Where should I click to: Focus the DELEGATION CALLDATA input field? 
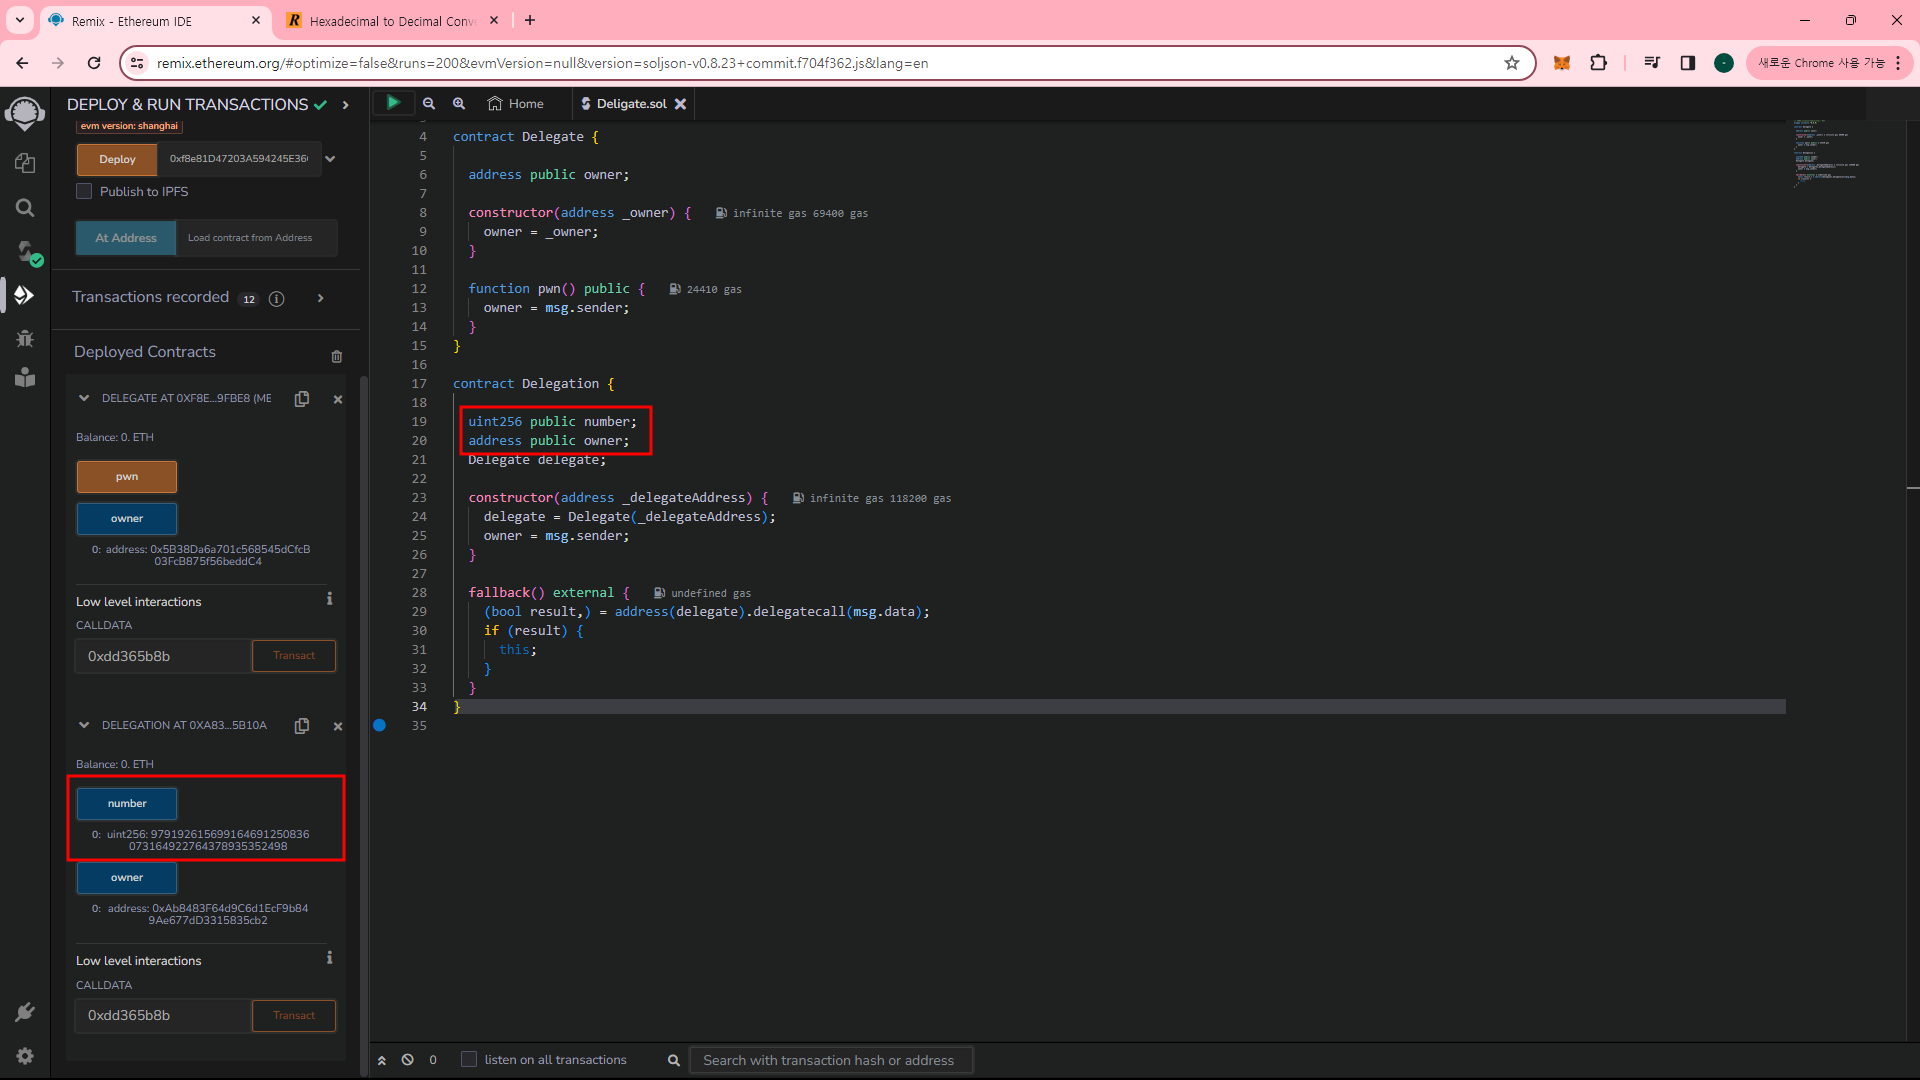(163, 1016)
